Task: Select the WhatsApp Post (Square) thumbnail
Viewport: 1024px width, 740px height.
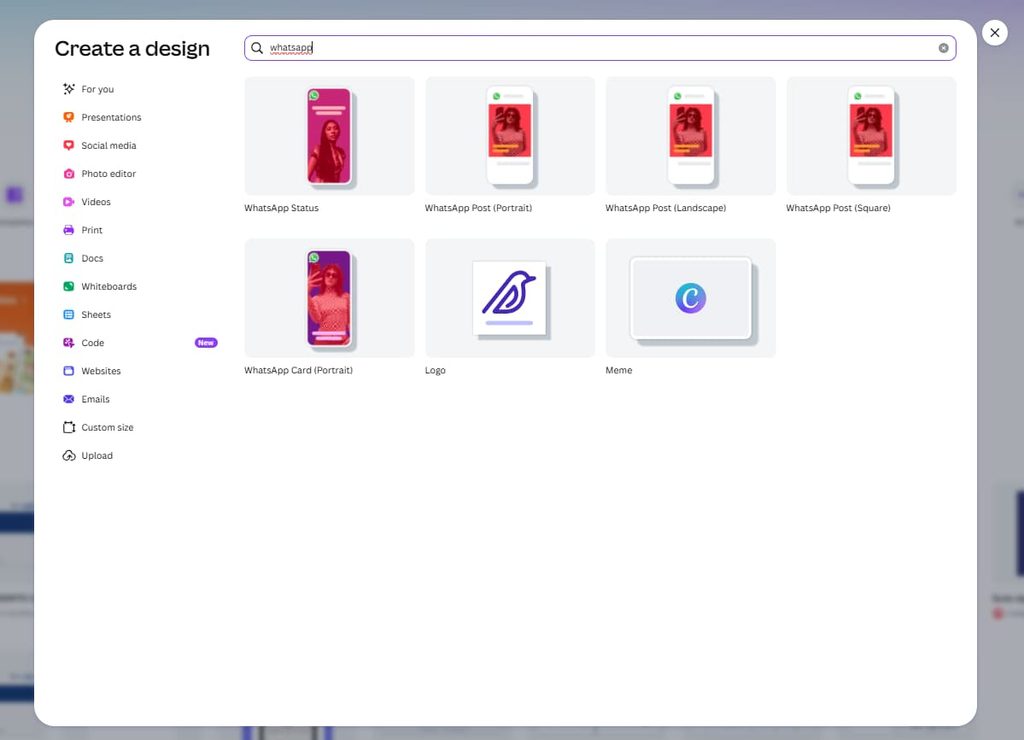Action: (871, 136)
